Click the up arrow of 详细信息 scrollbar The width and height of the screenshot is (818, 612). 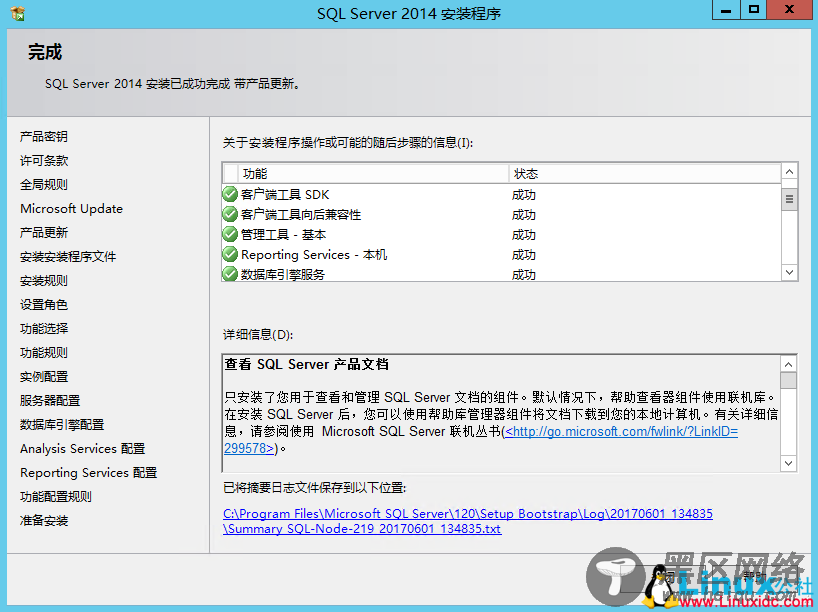click(x=788, y=364)
